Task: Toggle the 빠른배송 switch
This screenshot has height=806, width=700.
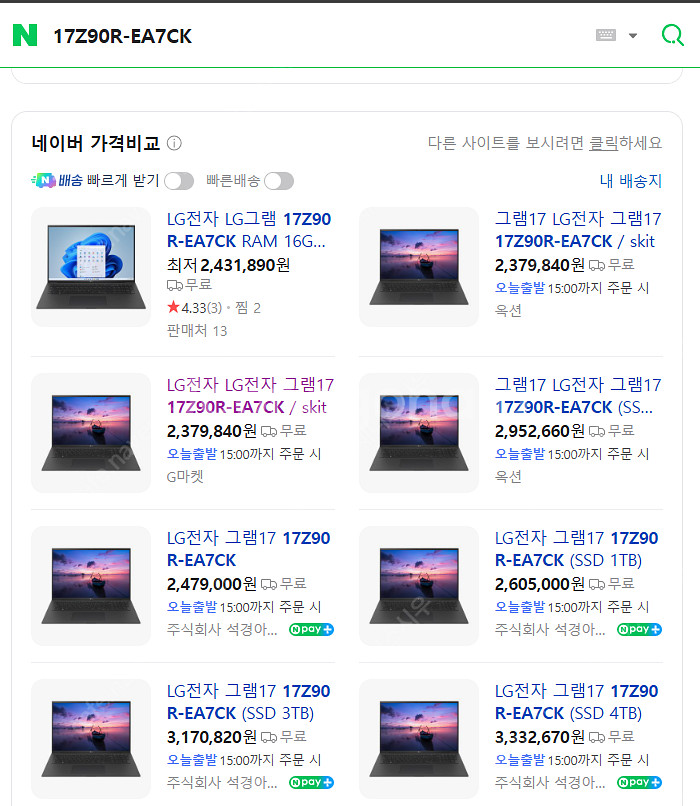Action: click(x=279, y=181)
